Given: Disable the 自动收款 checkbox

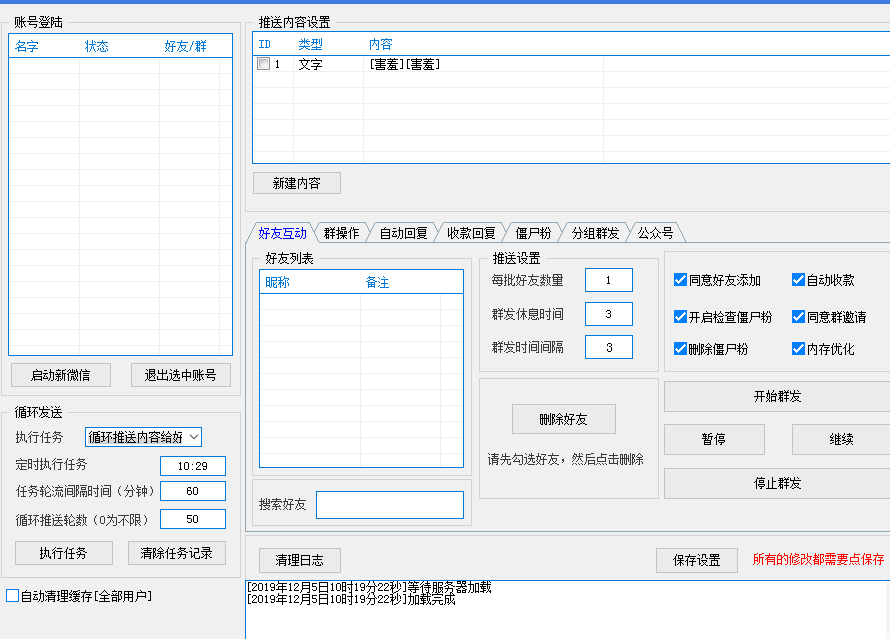Looking at the screenshot, I should click(799, 280).
